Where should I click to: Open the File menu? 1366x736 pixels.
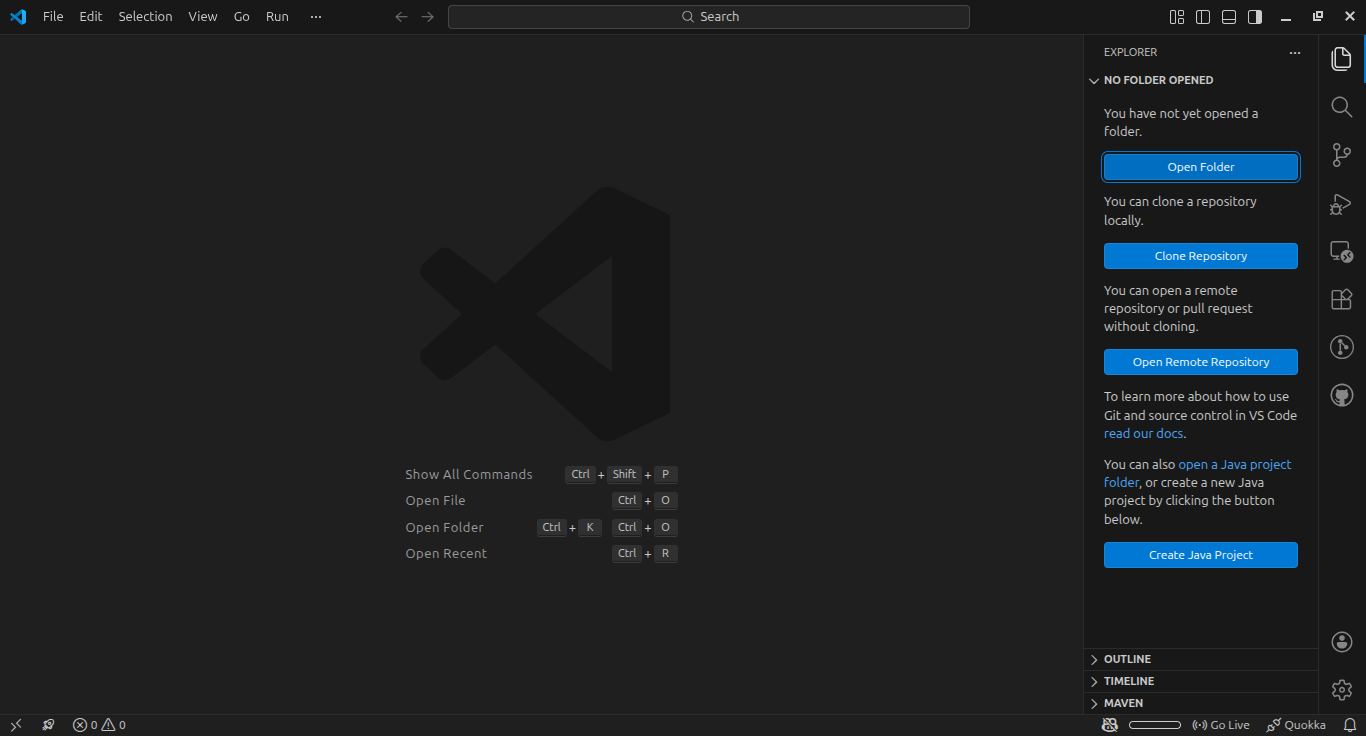[x=53, y=17]
